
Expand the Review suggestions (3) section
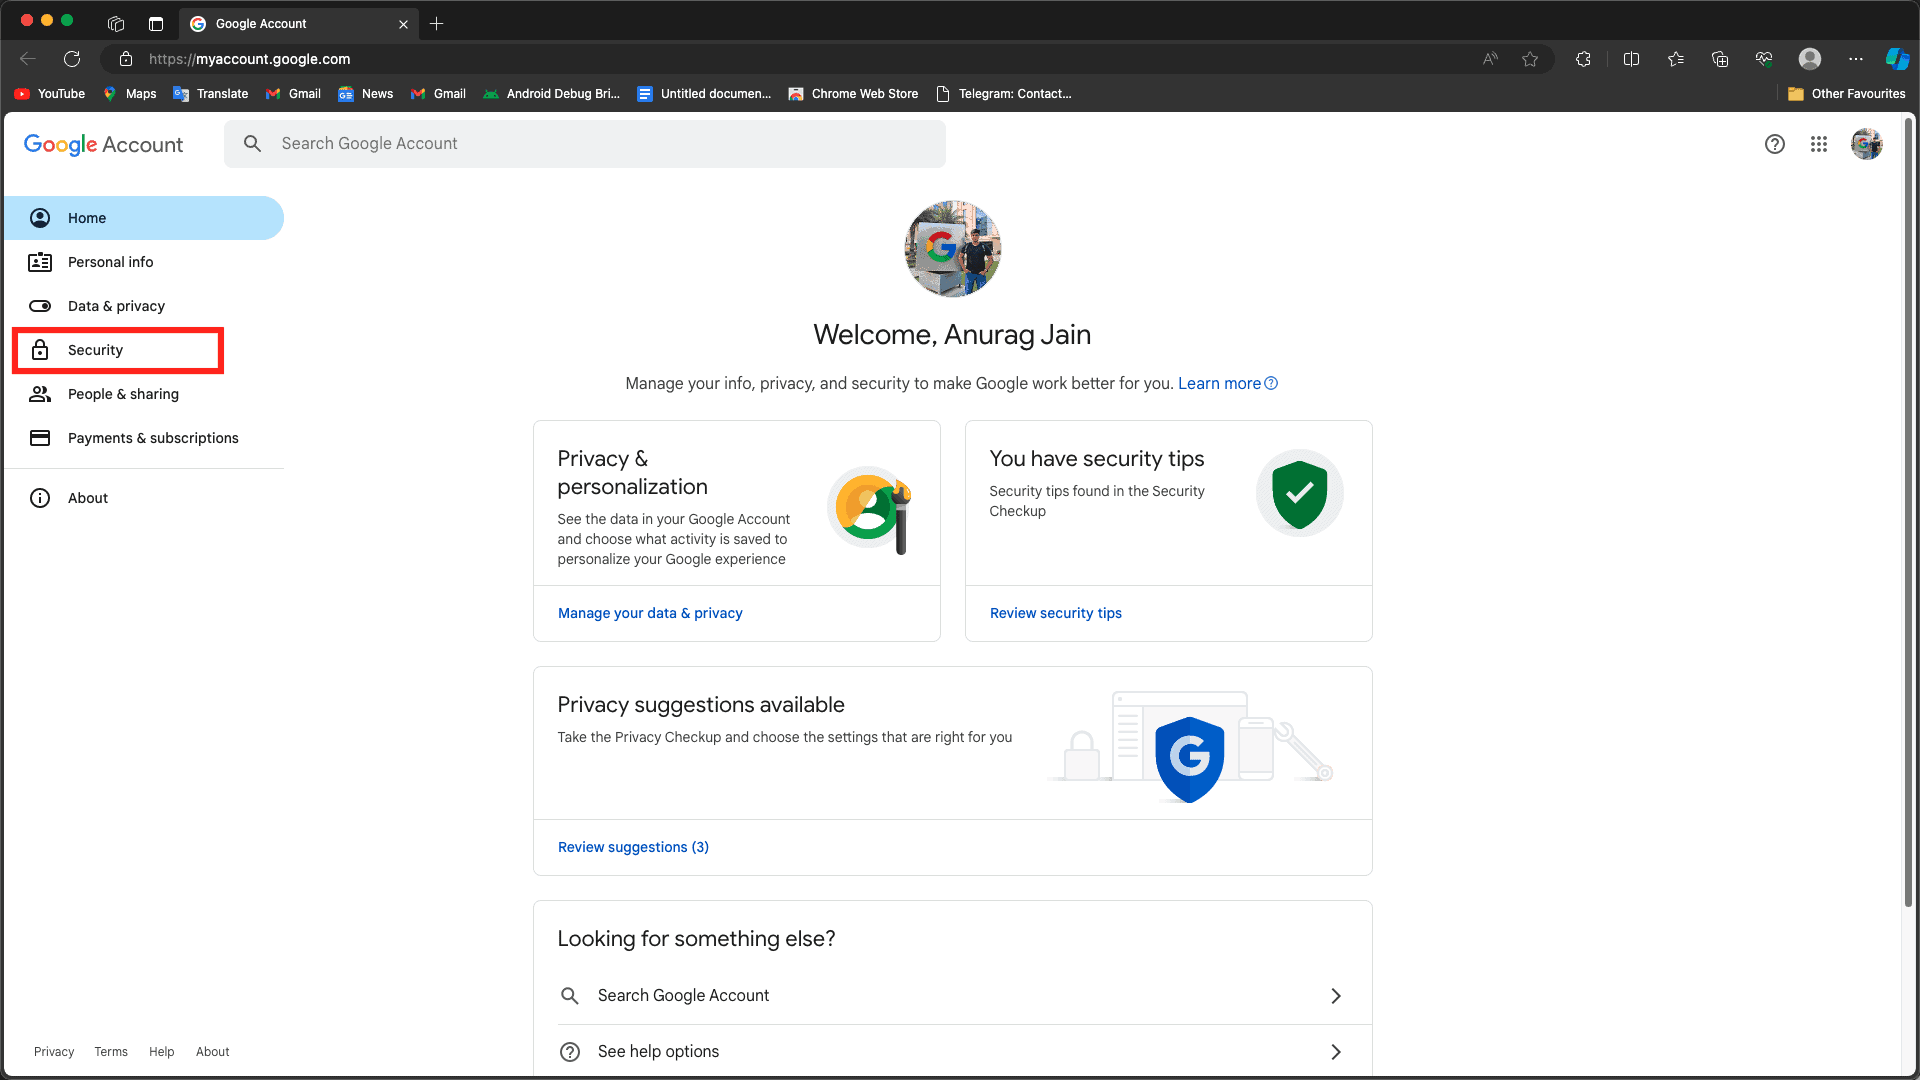point(633,847)
